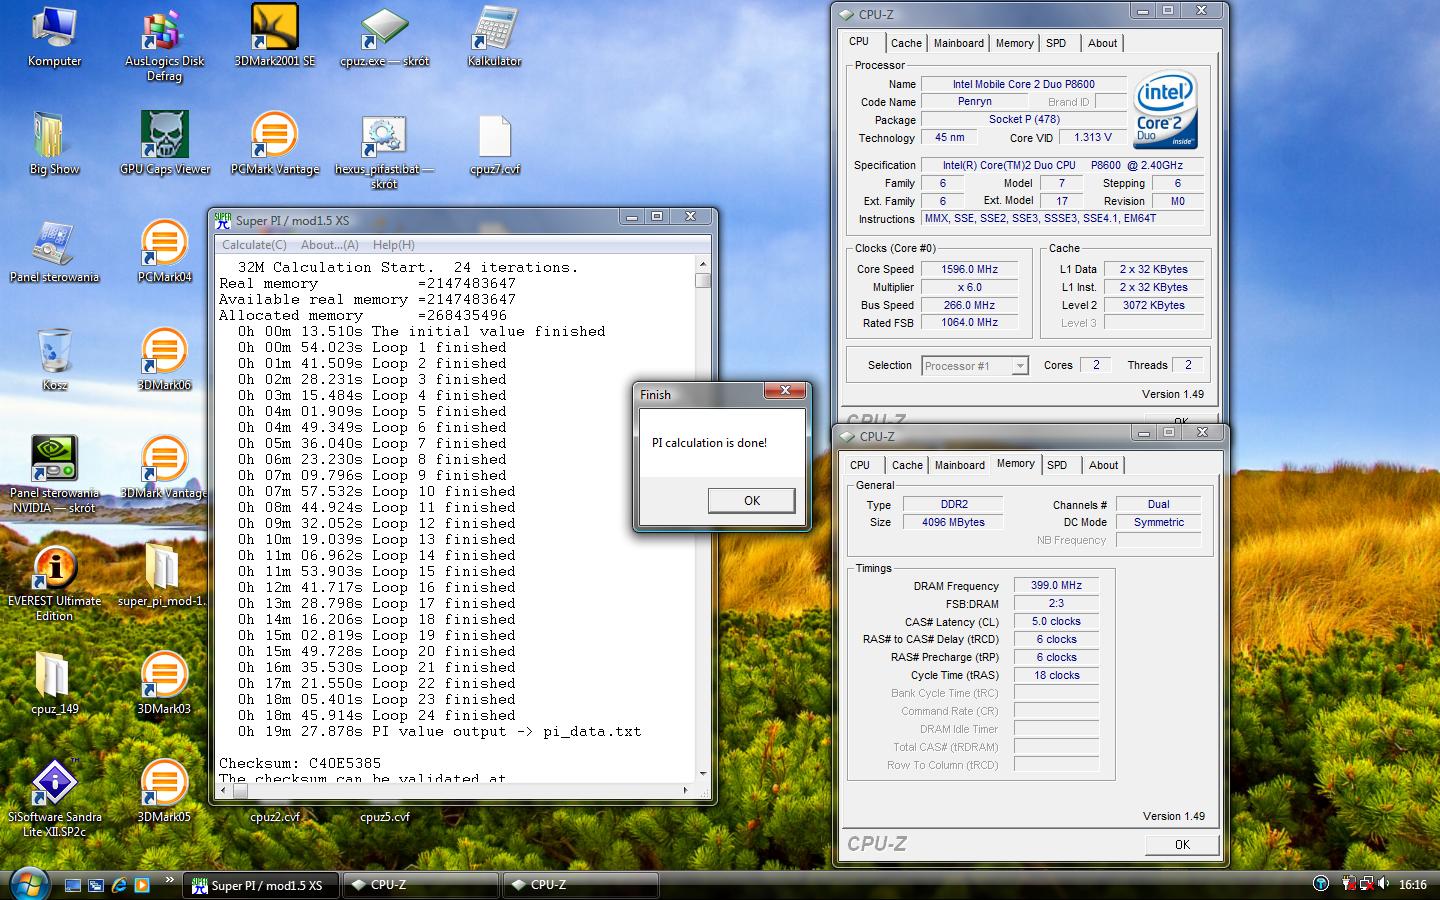The height and width of the screenshot is (900, 1440).
Task: Click Super PI taskbar button
Action: (263, 885)
